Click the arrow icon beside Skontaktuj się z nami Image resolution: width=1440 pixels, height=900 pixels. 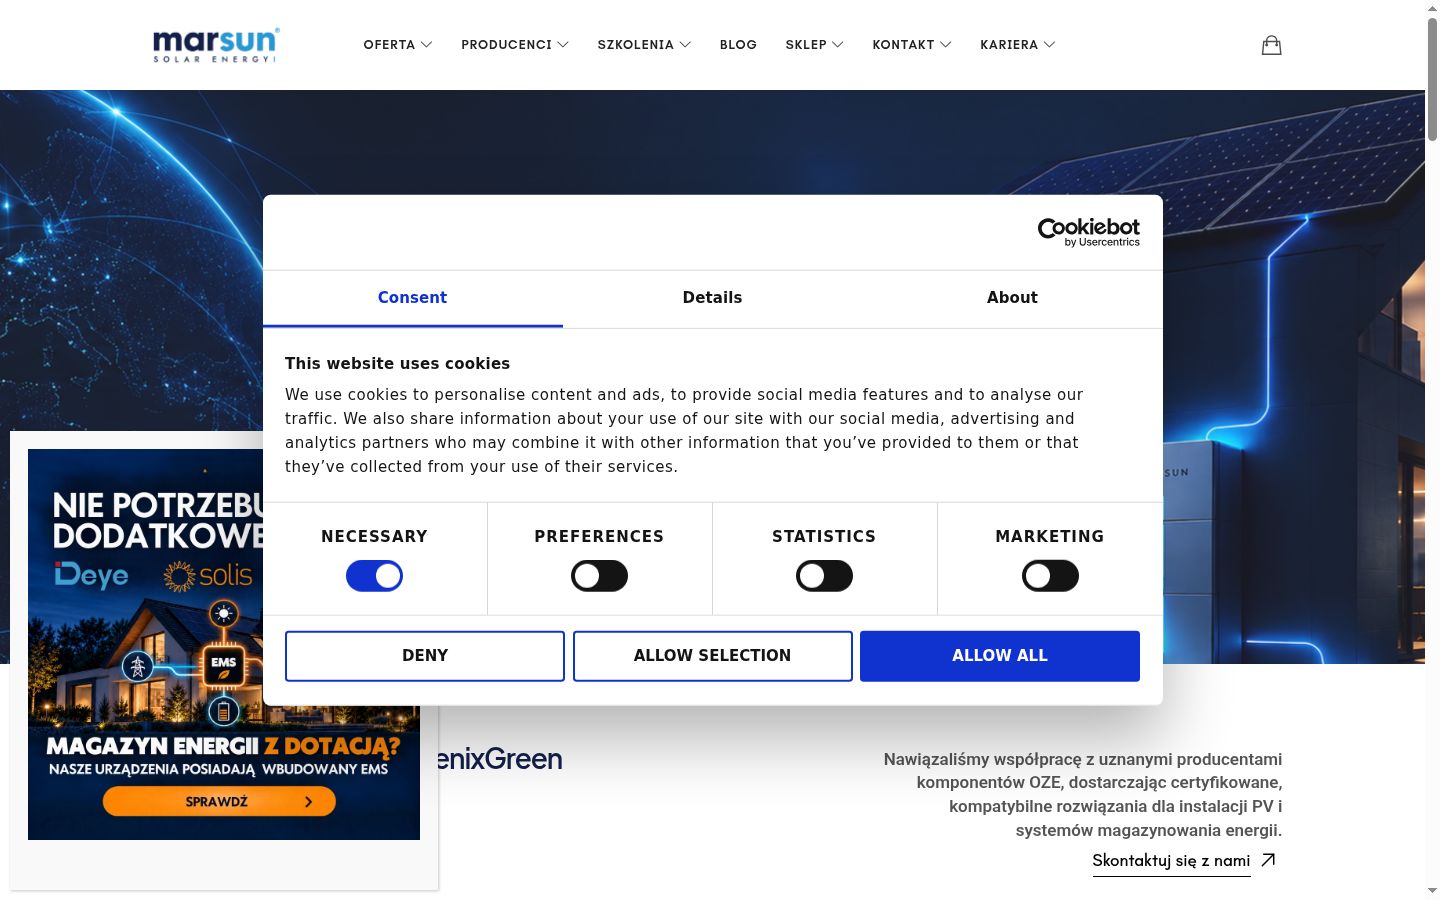point(1268,860)
